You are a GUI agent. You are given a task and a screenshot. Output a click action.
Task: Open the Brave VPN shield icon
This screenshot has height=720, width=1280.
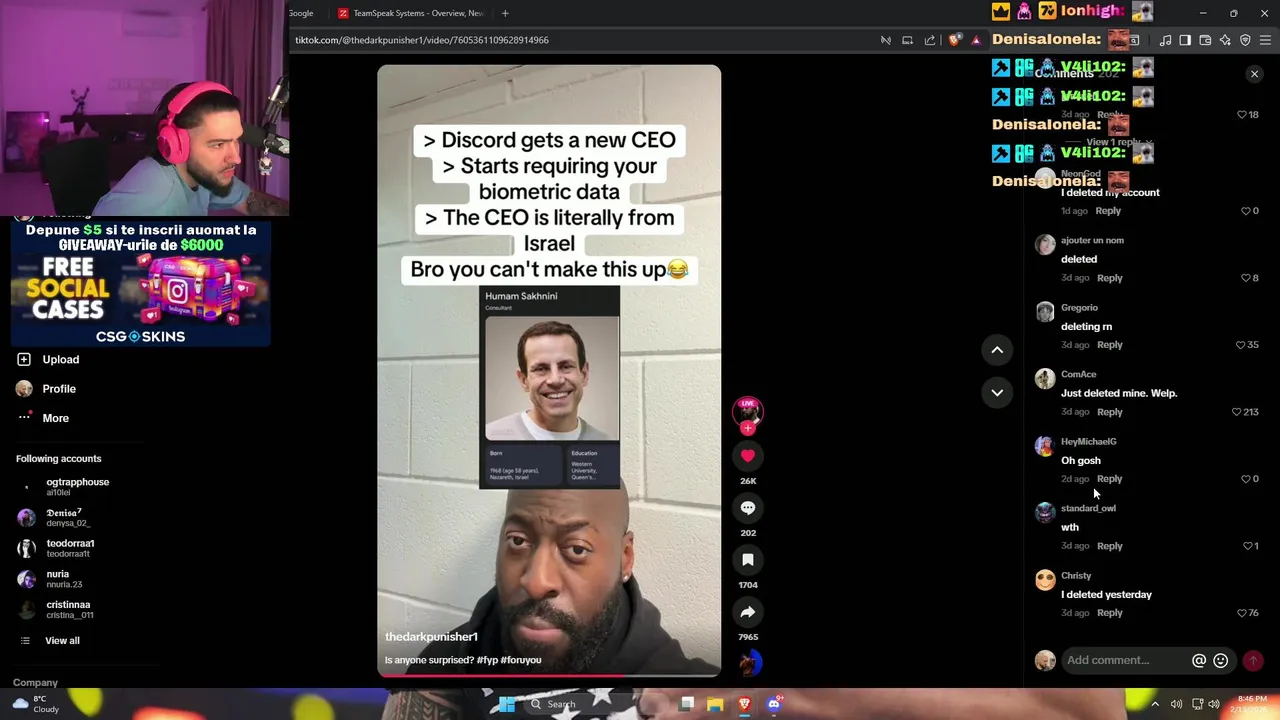1245,40
